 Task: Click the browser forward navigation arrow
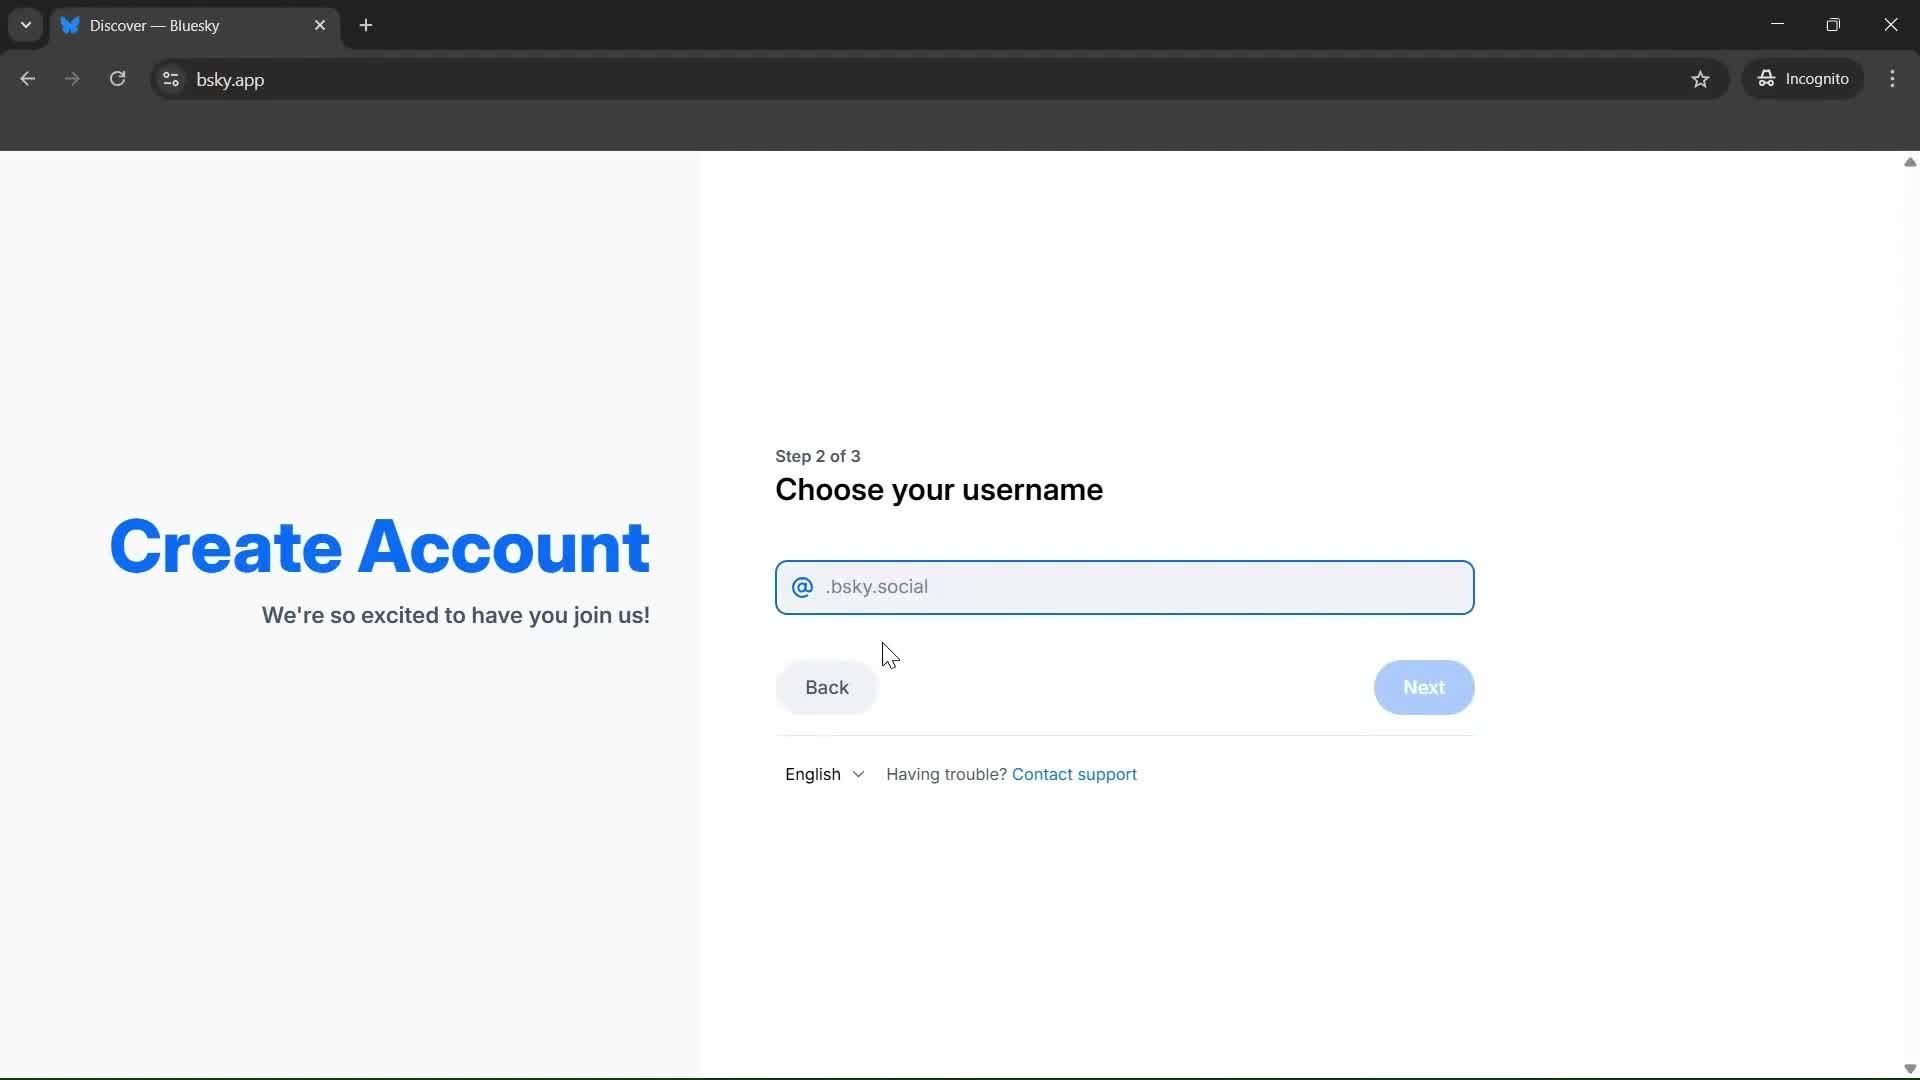click(x=71, y=79)
